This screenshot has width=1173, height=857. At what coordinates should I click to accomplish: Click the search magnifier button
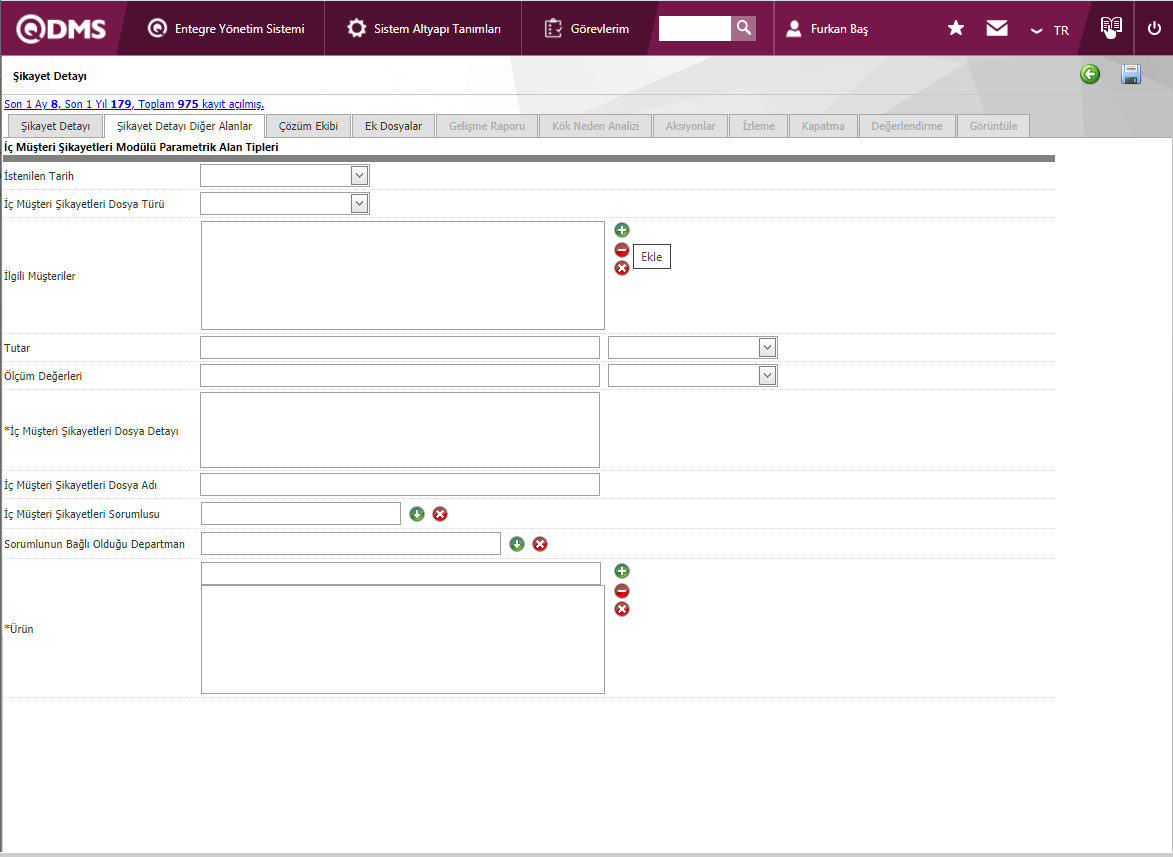pyautogui.click(x=744, y=28)
